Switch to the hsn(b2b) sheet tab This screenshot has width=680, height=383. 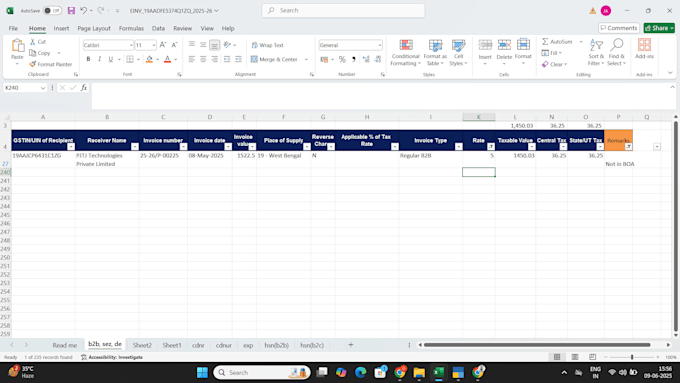pyautogui.click(x=276, y=345)
